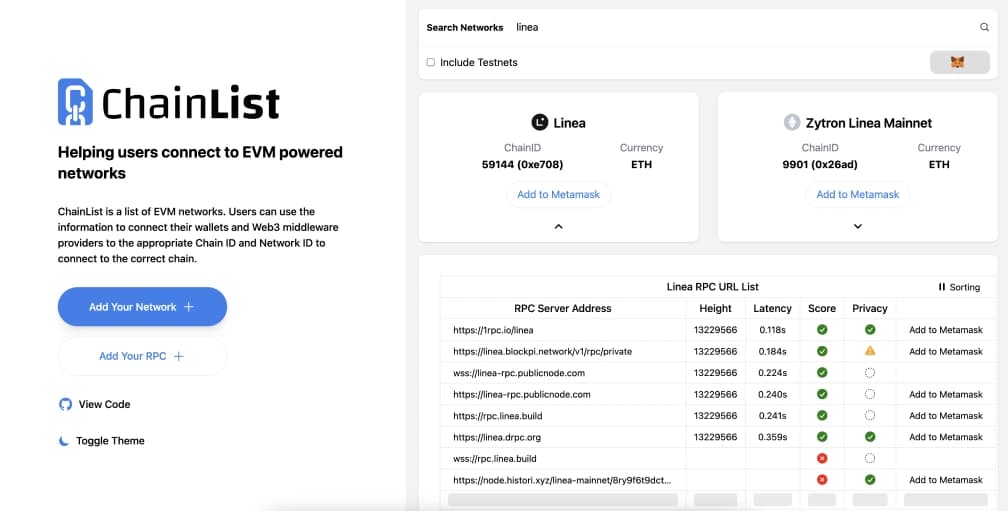1008x511 pixels.
Task: Open the View Code link
Action: 94,404
